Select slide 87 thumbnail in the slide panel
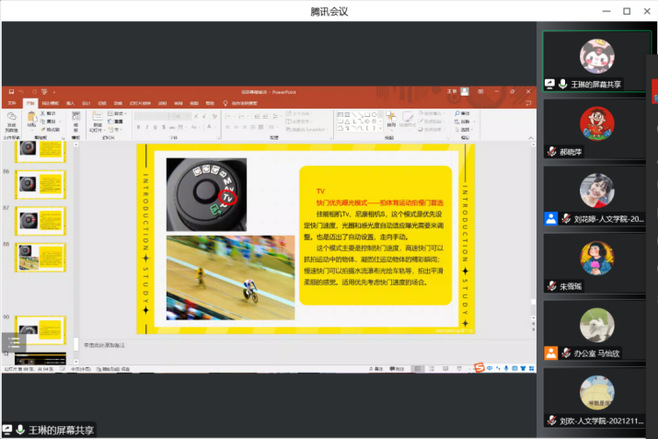Viewport: 658px width, 439px height. [x=41, y=219]
